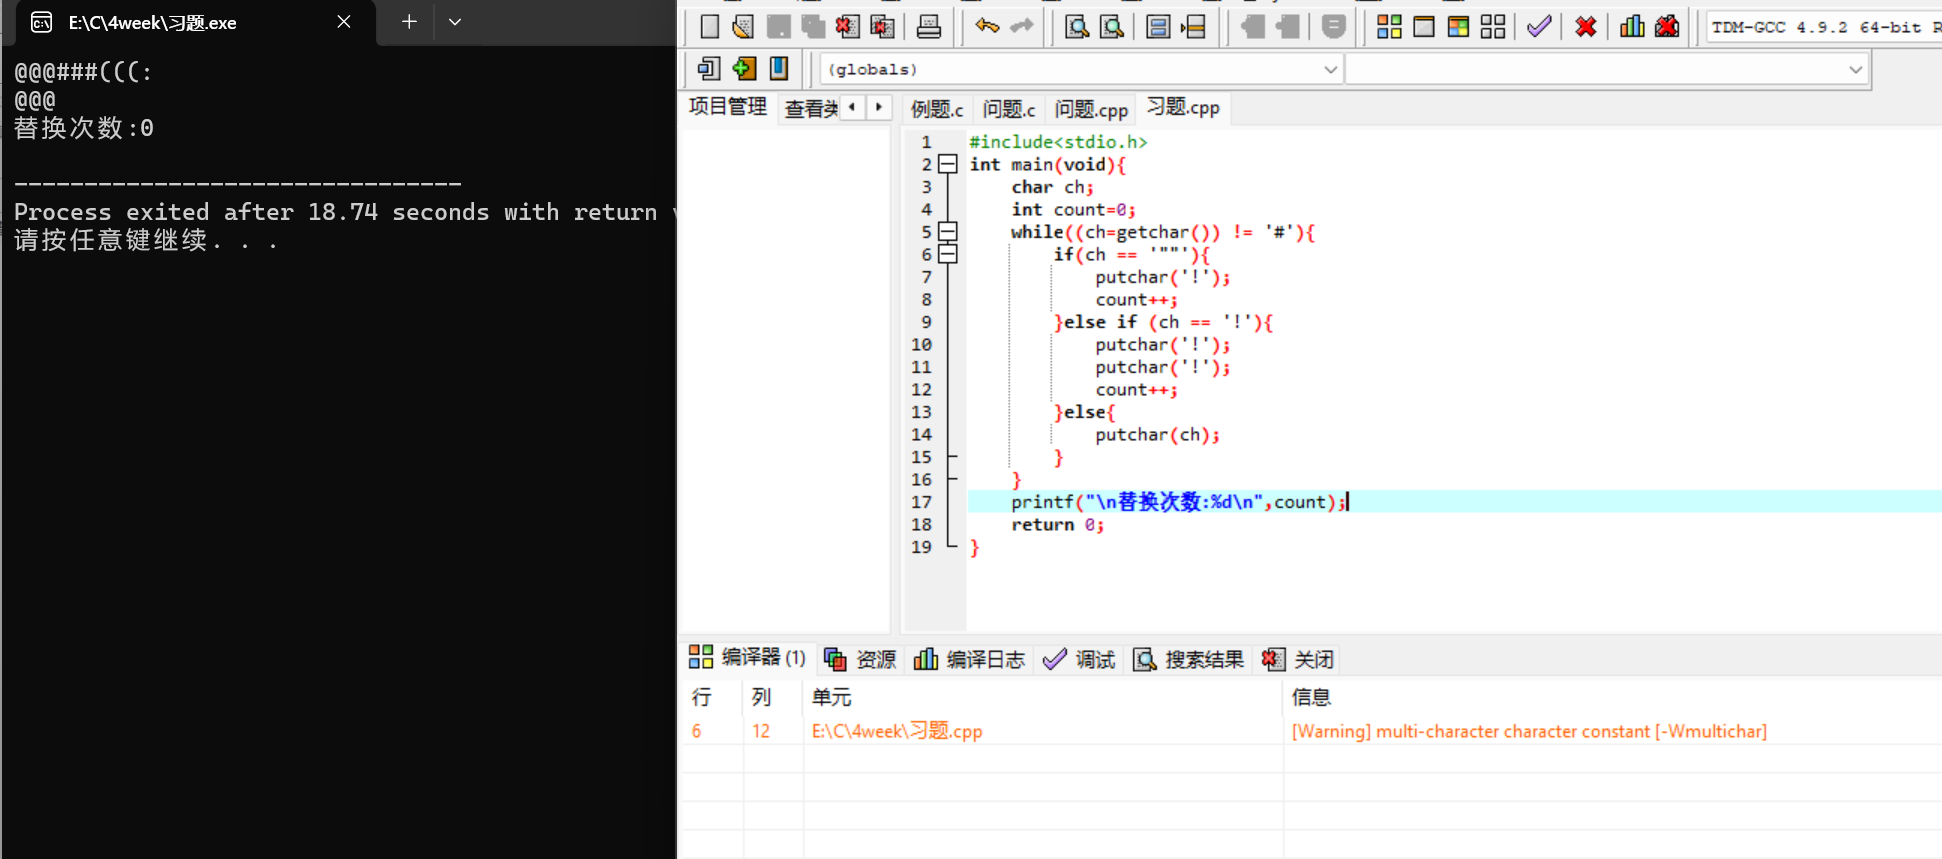Run the program with the window icon
The image size is (1942, 859).
click(x=1424, y=27)
